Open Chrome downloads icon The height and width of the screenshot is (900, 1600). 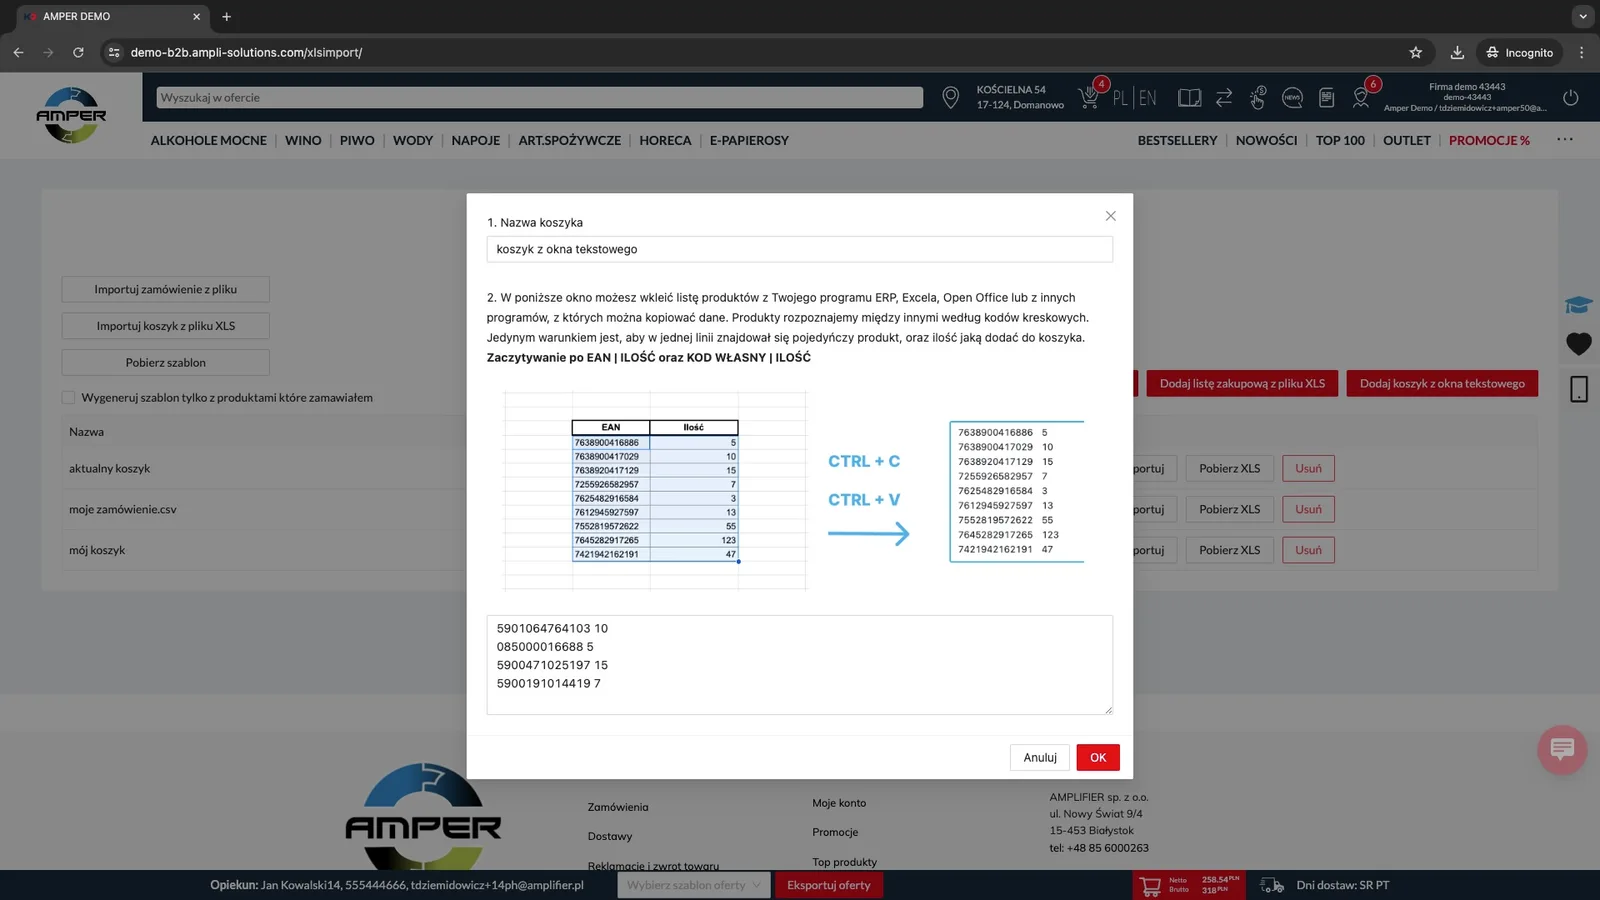pos(1457,52)
